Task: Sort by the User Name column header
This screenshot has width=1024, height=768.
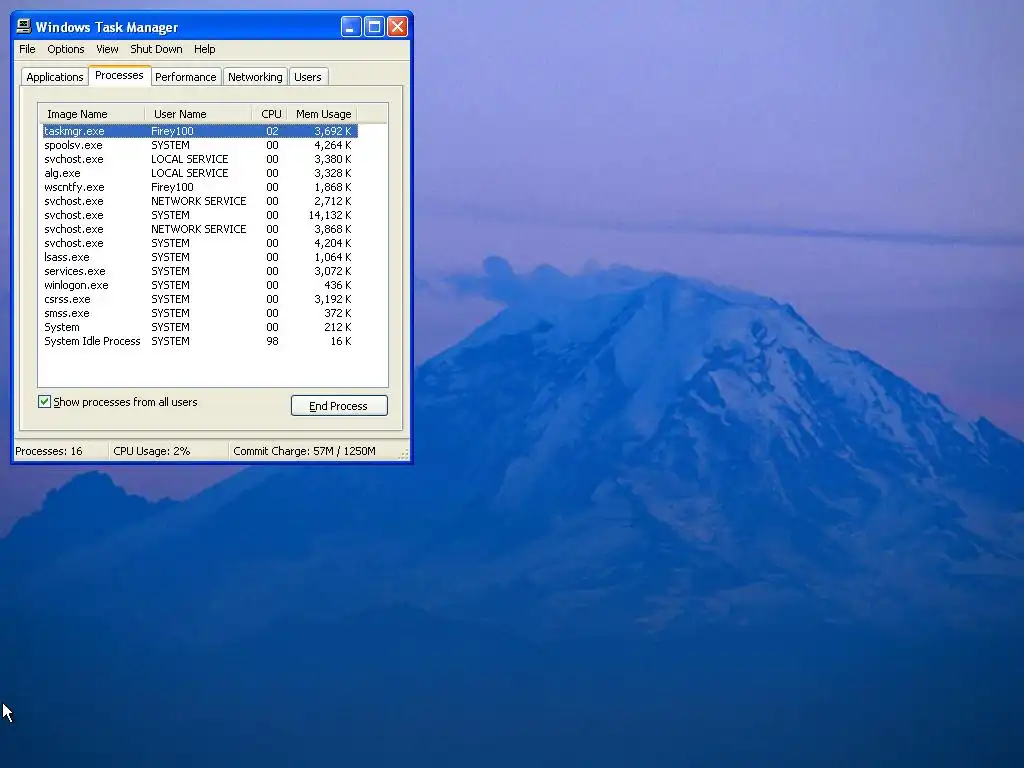Action: click(x=198, y=114)
